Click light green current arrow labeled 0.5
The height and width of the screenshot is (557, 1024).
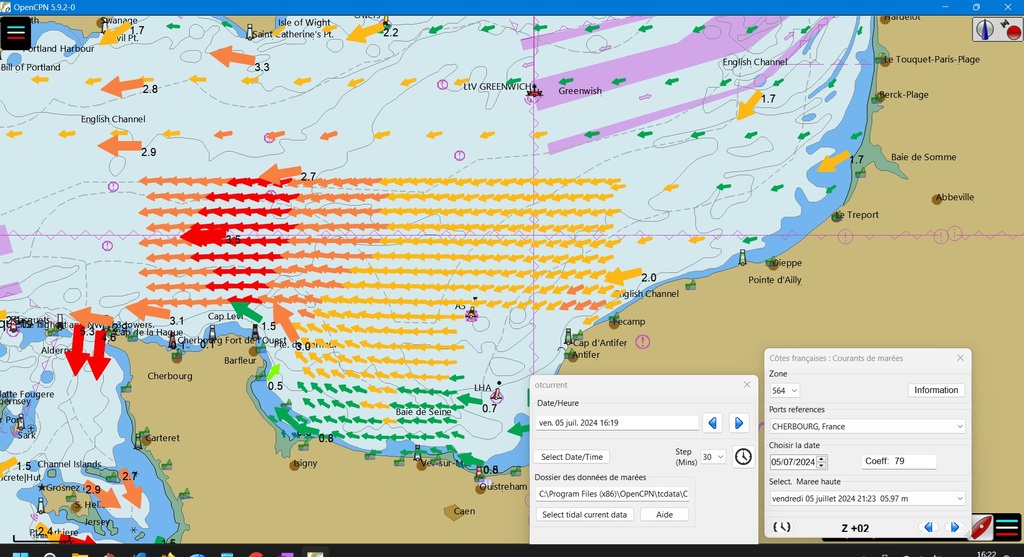[x=274, y=372]
